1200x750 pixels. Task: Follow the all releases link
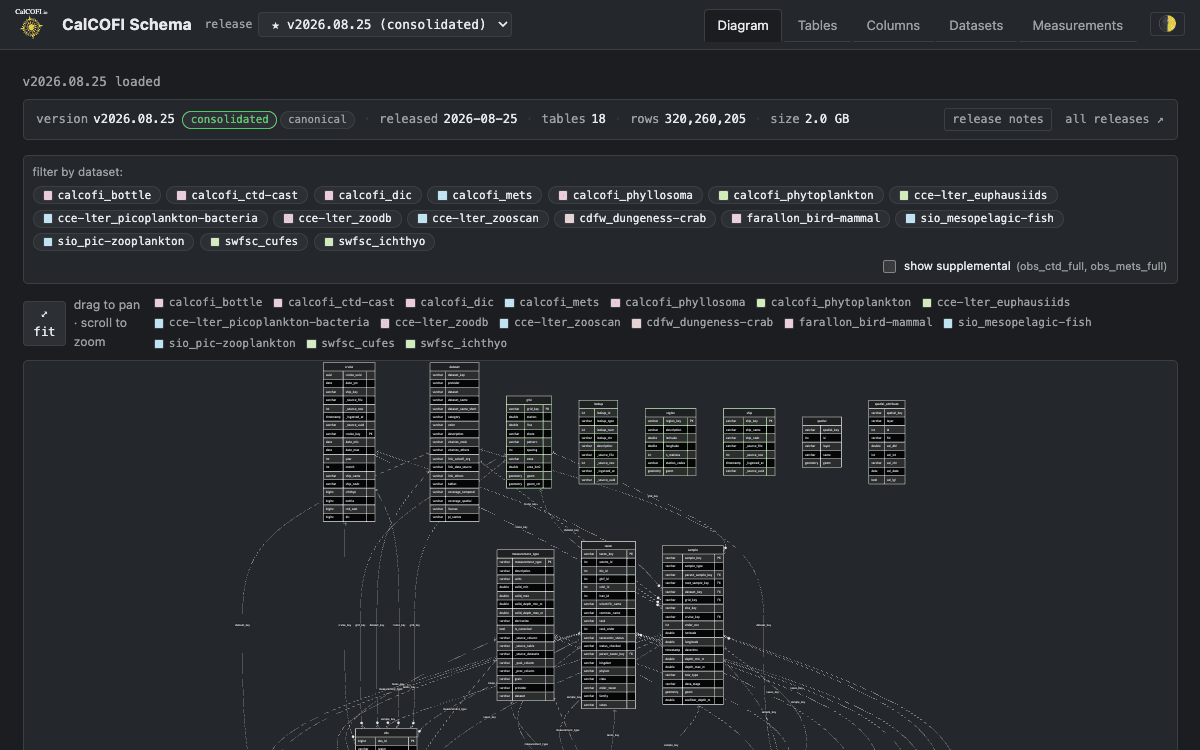point(1114,119)
